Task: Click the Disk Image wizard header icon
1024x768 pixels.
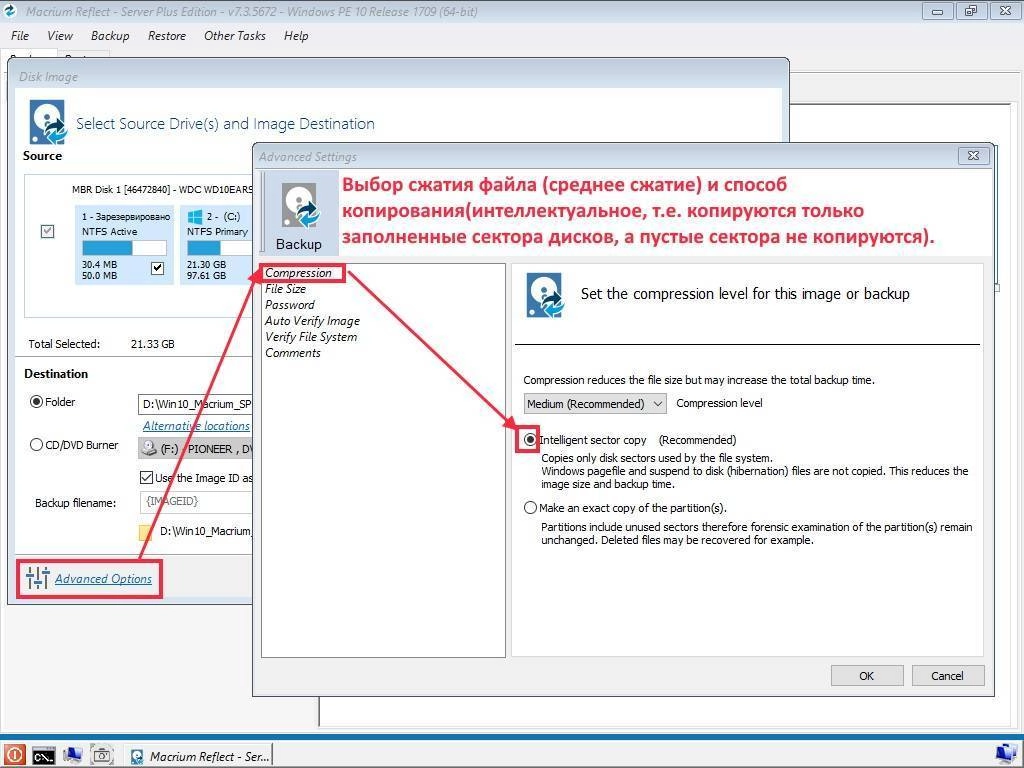Action: [x=48, y=121]
